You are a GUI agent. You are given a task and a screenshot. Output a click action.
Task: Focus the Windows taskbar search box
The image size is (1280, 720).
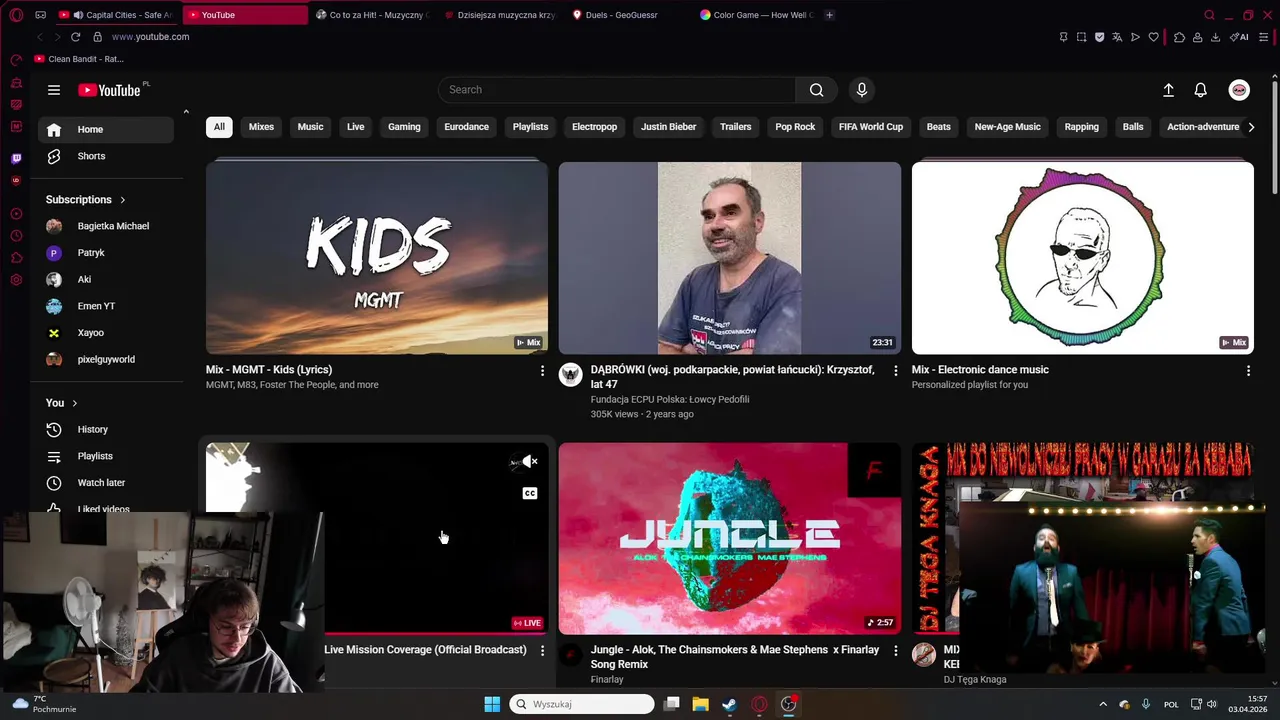[582, 704]
